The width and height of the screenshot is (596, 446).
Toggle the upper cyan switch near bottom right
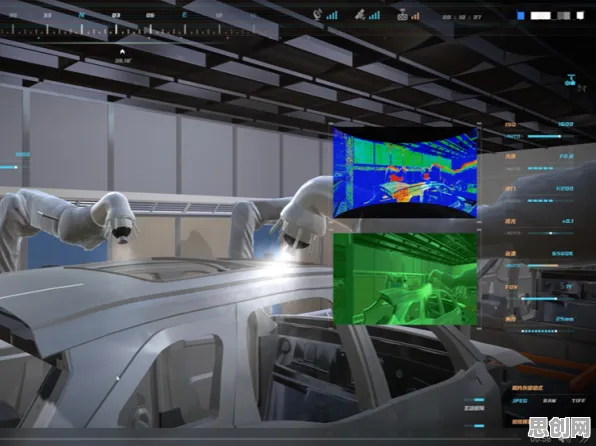474,400
